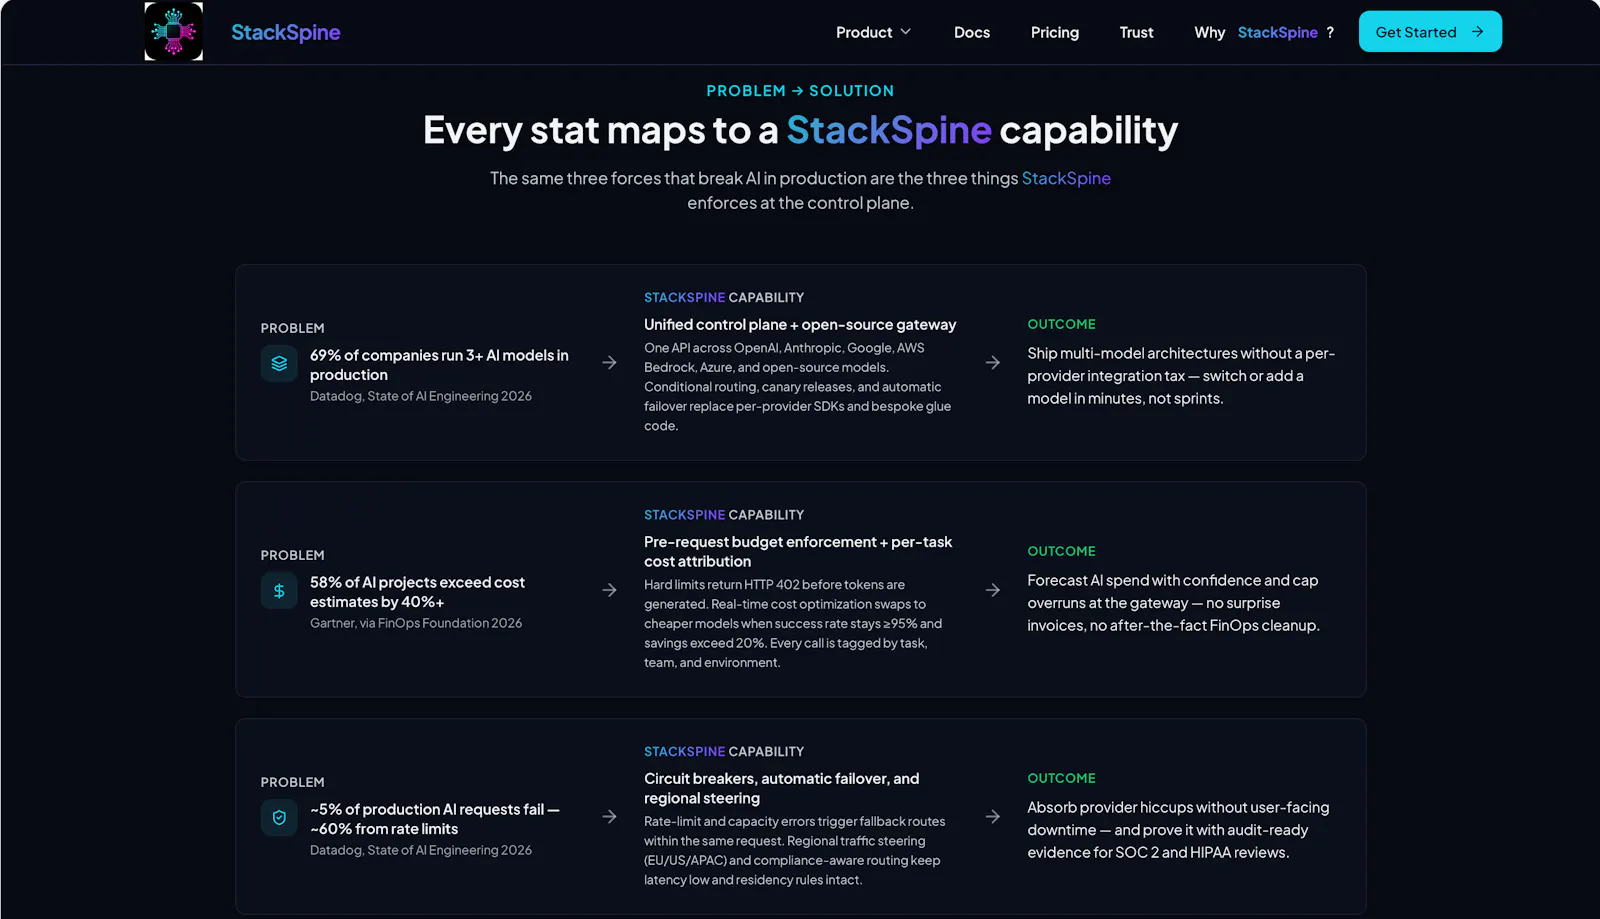Click PROBLEM label above 58% of AI projects
Viewport: 1600px width, 919px height.
[x=293, y=555]
